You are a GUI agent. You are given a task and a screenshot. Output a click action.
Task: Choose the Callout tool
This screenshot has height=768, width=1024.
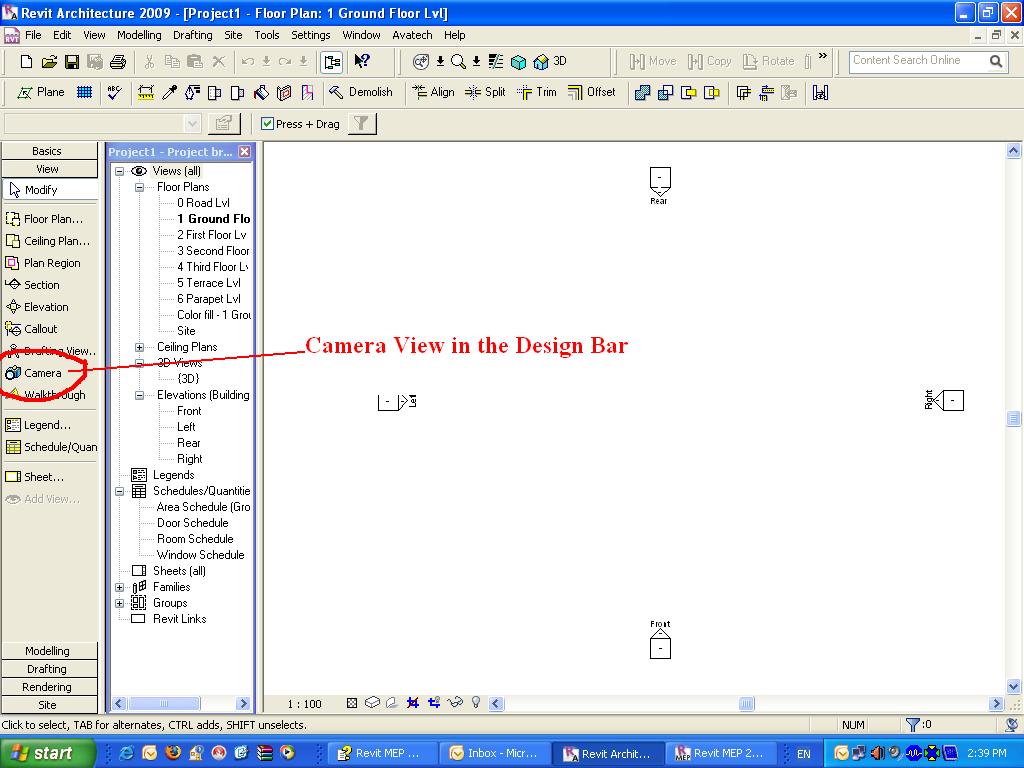(40, 329)
